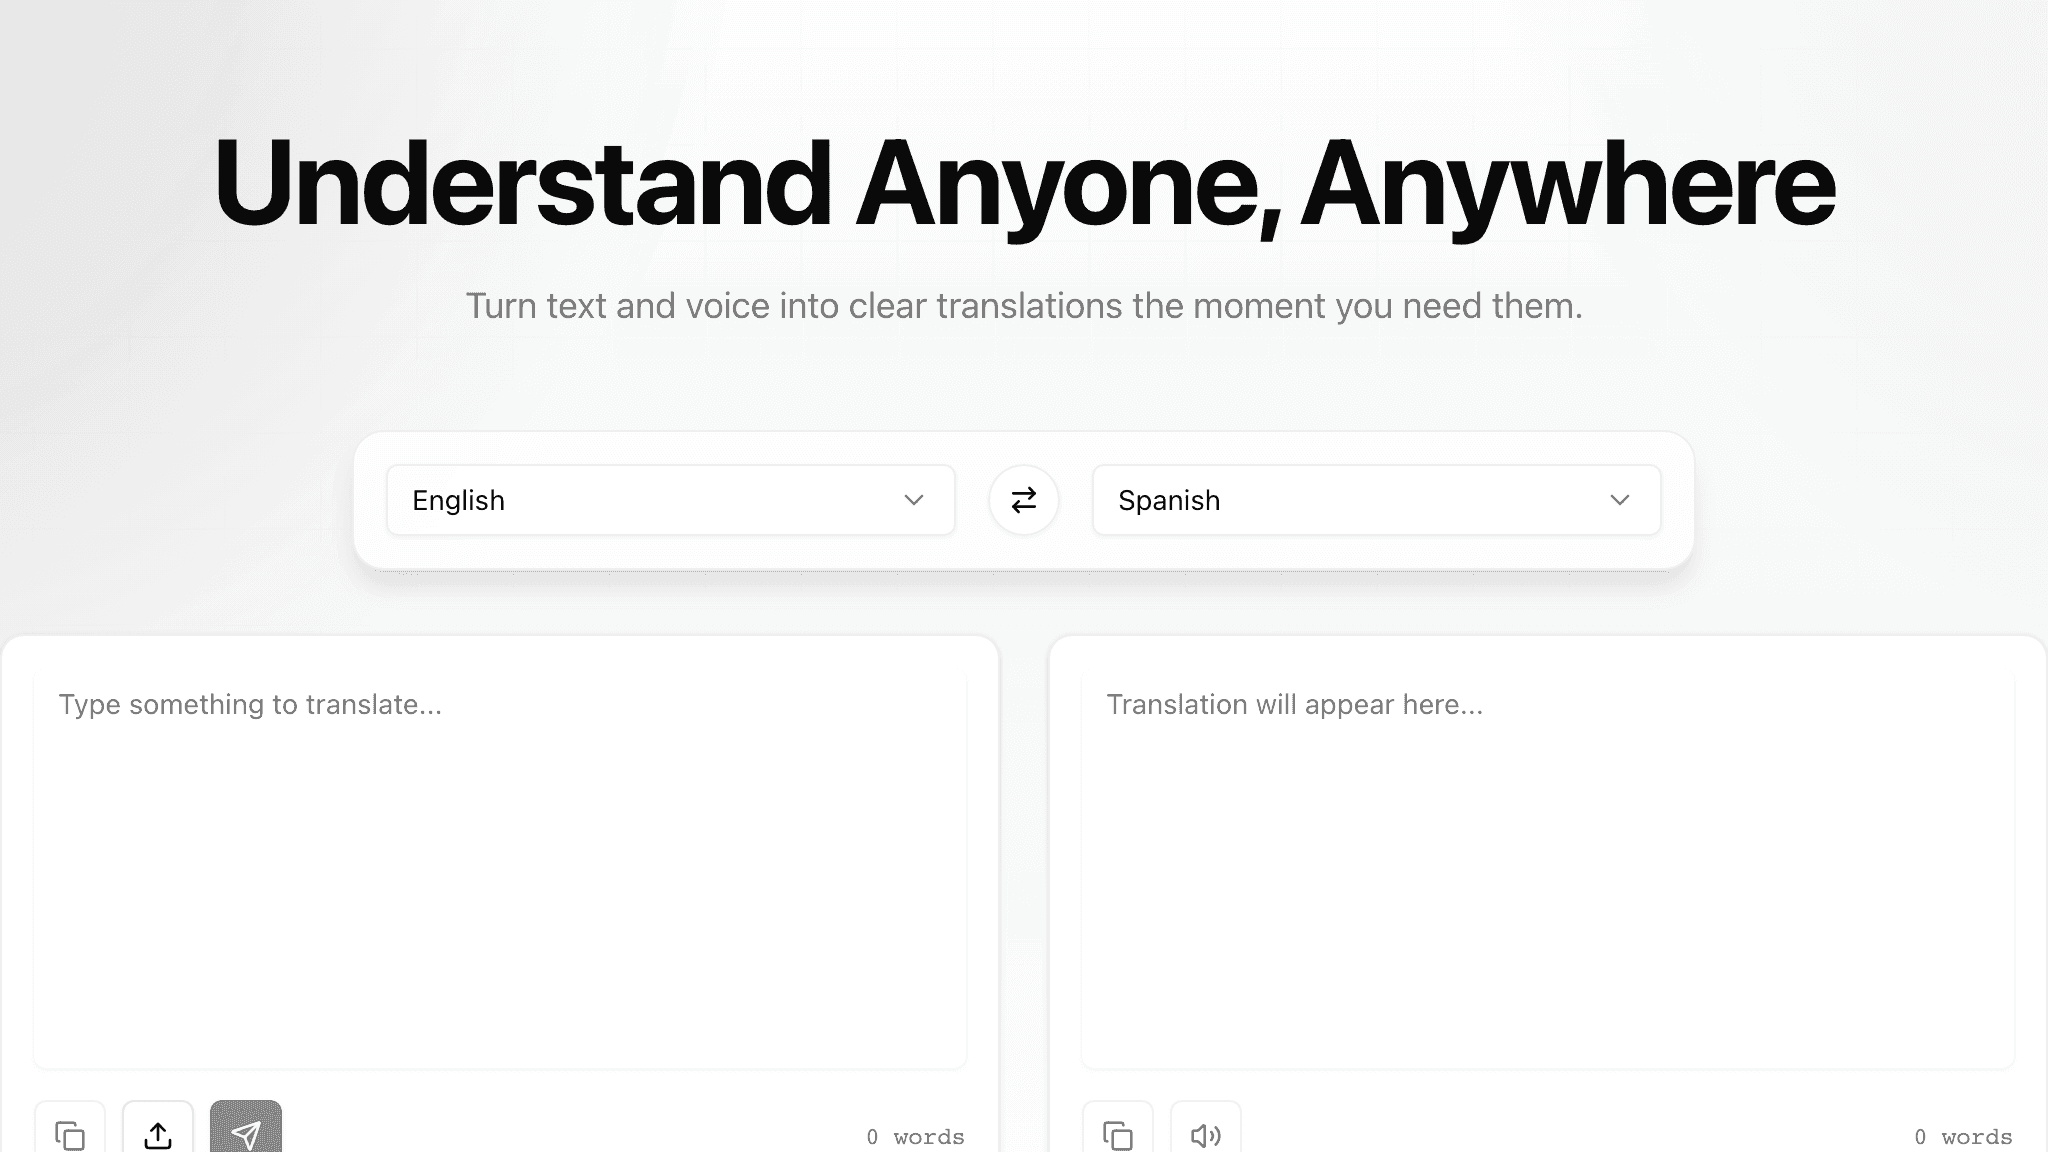Click the translation panel '0 words' counter
This screenshot has width=2048, height=1152.
click(x=1964, y=1137)
